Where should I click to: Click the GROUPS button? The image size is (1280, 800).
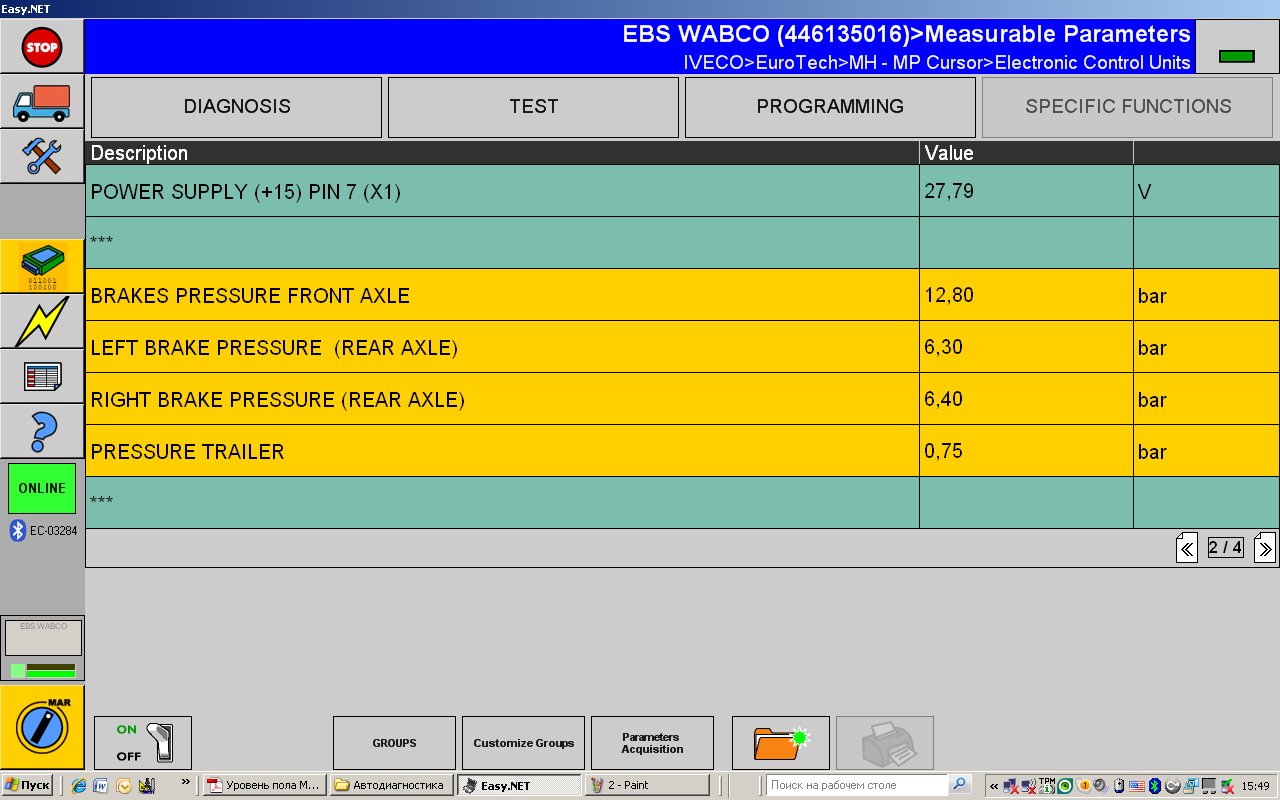pyautogui.click(x=394, y=743)
